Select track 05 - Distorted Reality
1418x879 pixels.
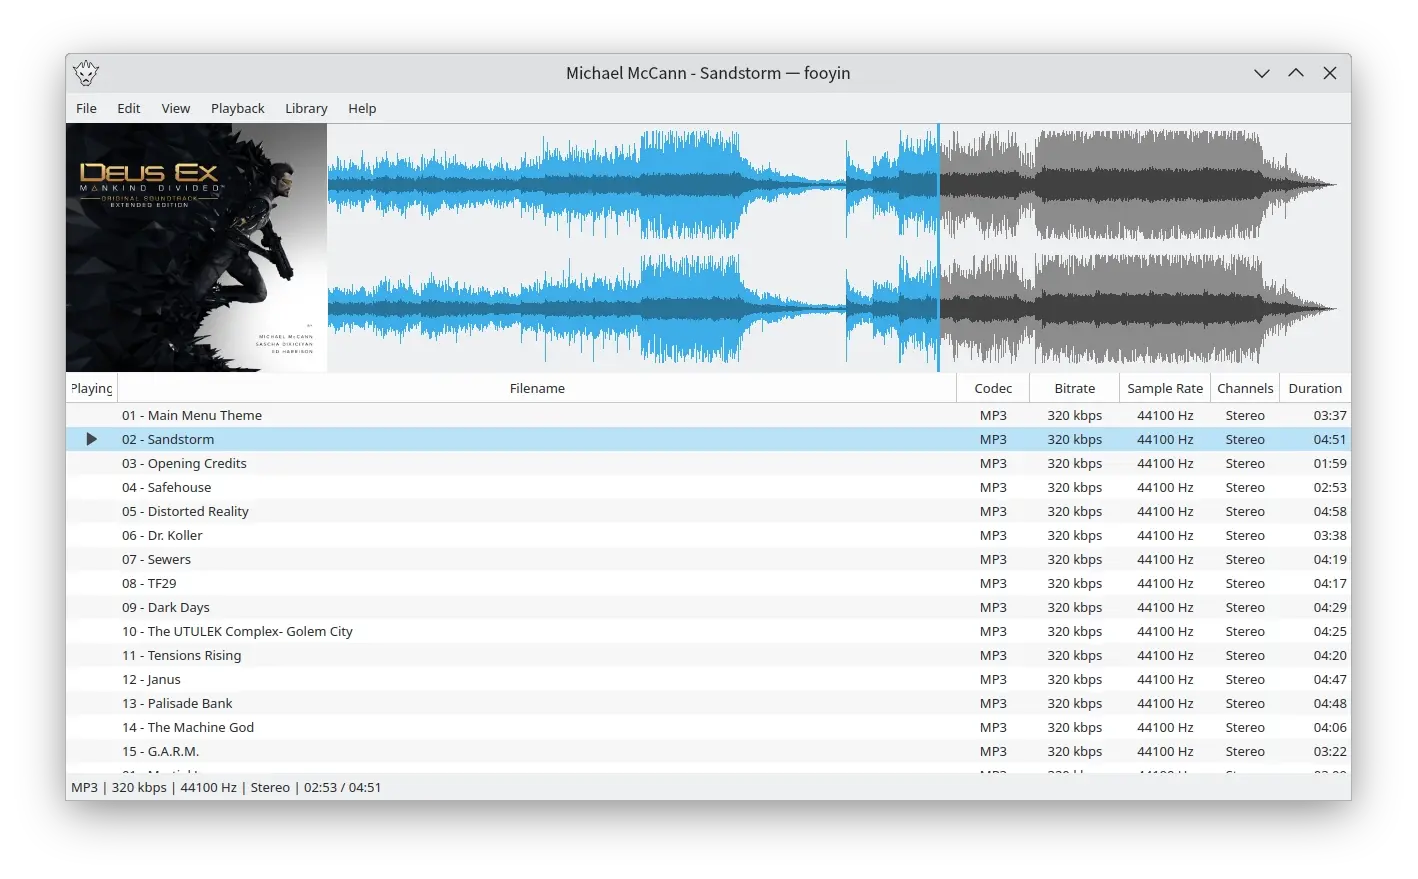pyautogui.click(x=185, y=511)
